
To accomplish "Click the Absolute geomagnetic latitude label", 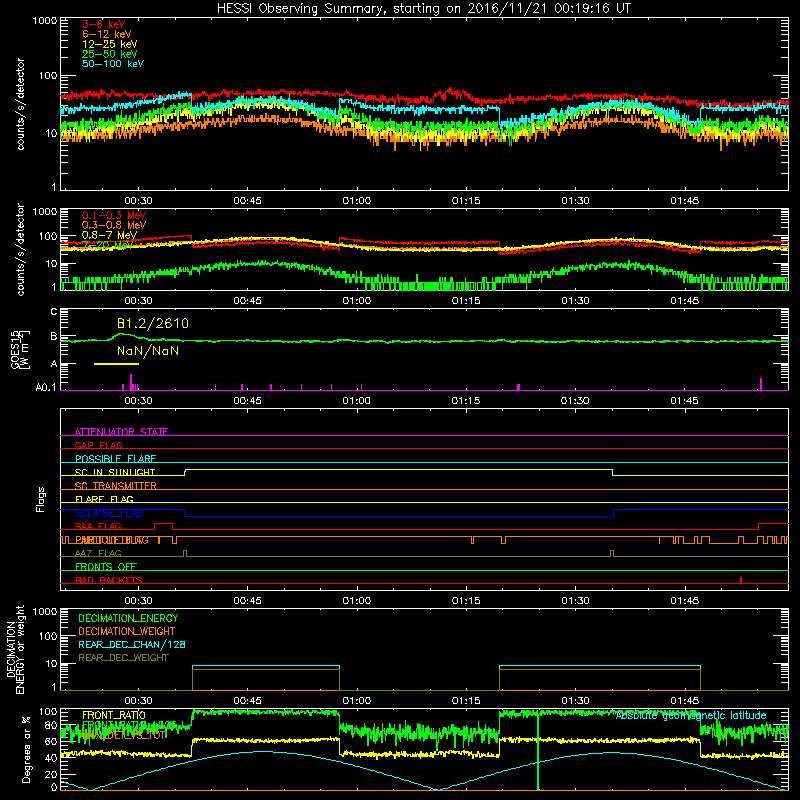I will (691, 715).
